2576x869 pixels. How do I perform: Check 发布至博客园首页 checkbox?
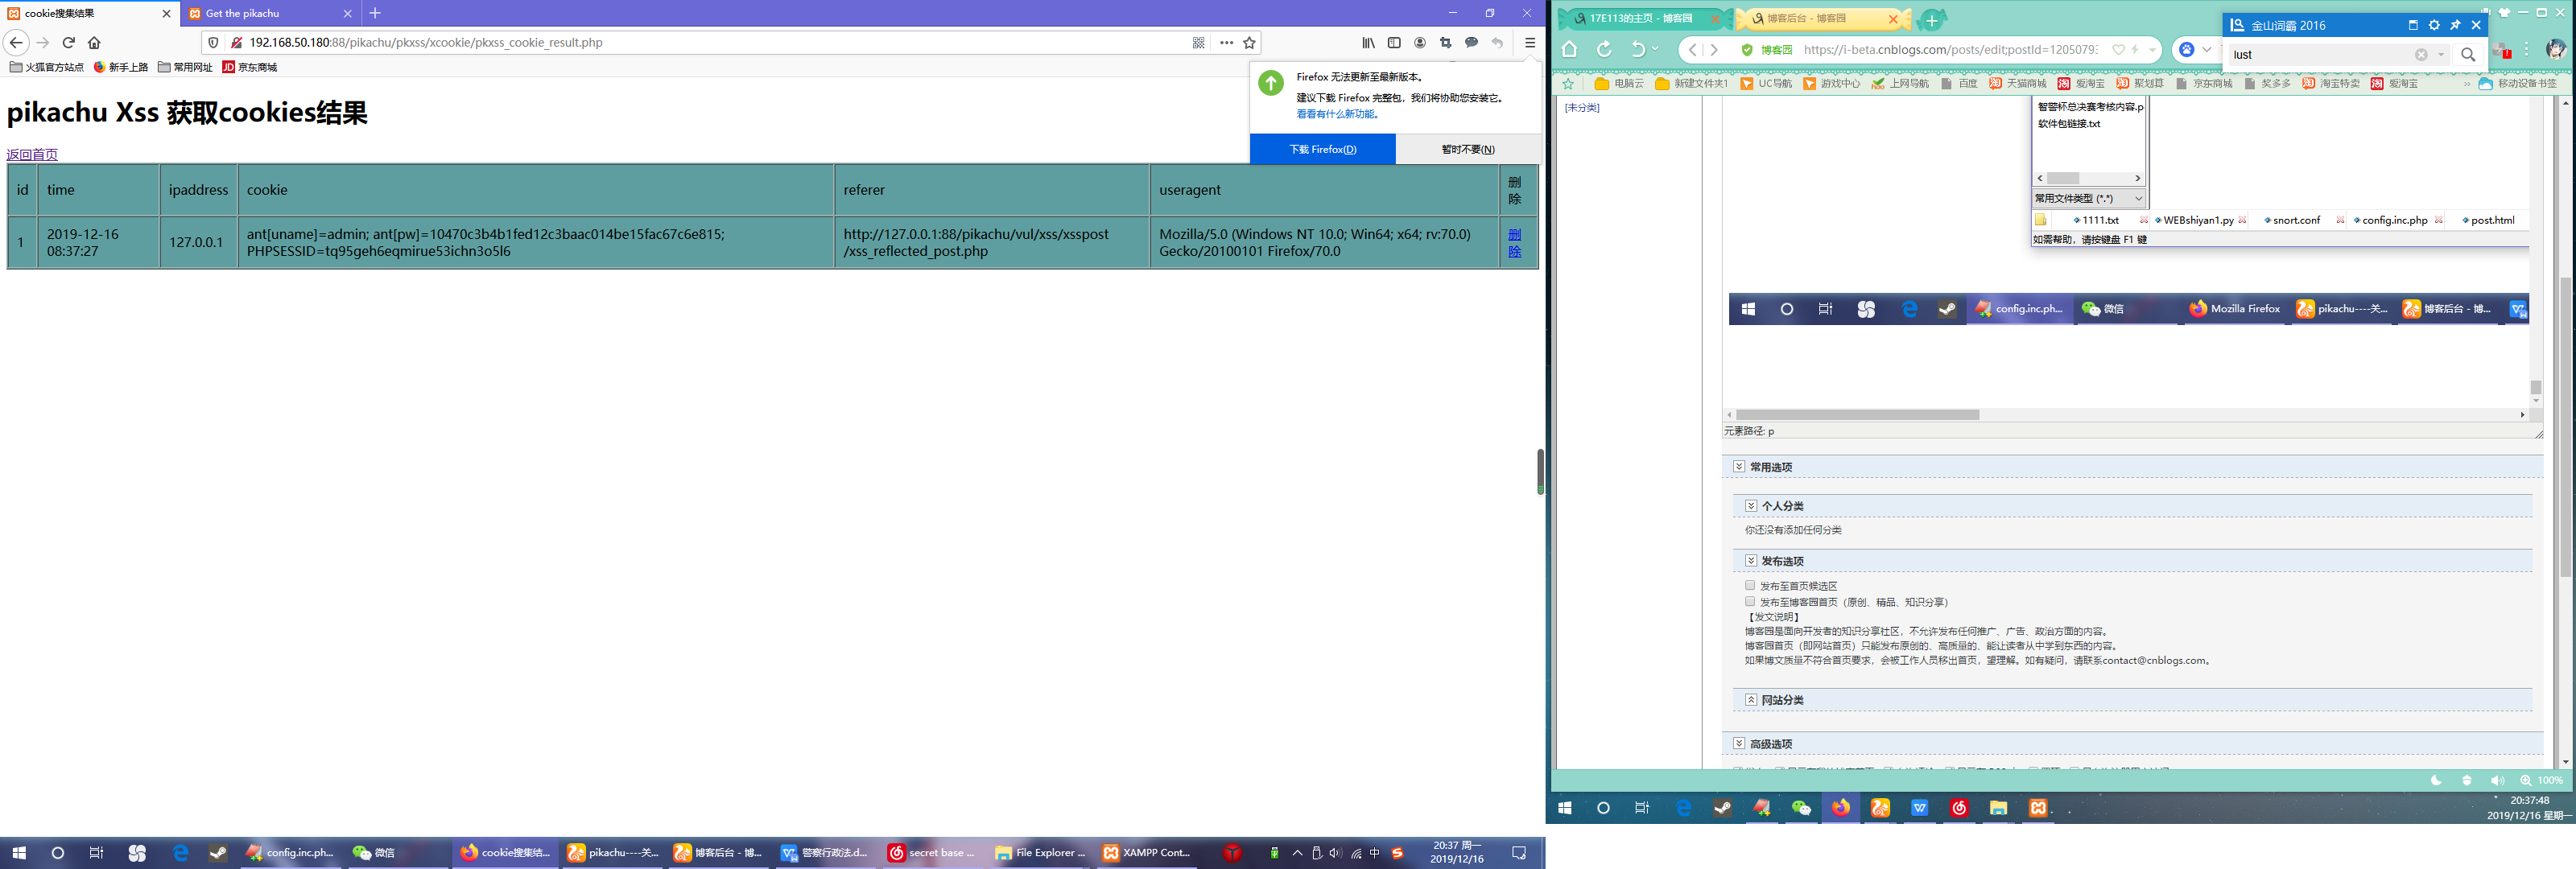point(1750,601)
